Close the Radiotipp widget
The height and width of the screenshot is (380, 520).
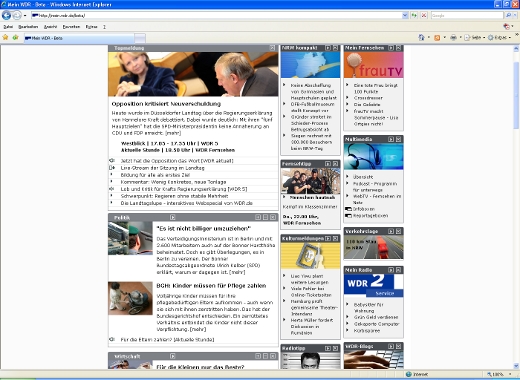[x=335, y=348]
